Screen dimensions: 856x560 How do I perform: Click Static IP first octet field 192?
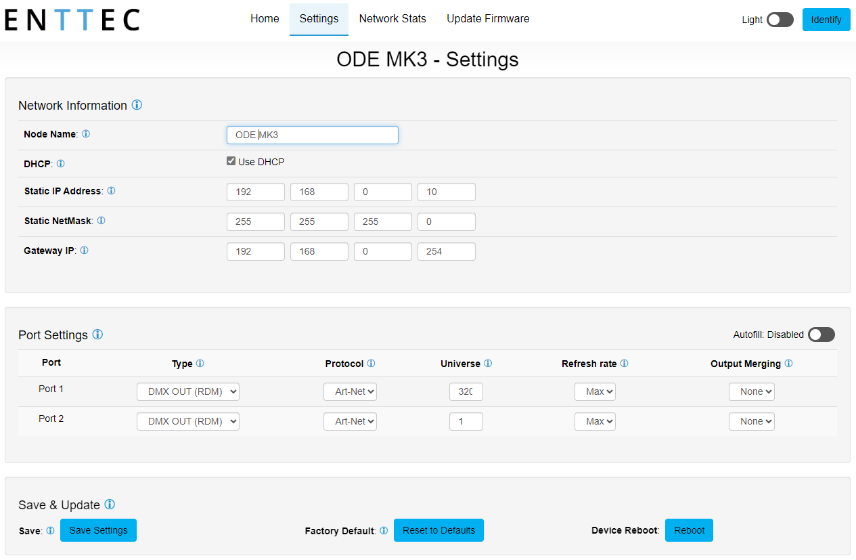255,192
